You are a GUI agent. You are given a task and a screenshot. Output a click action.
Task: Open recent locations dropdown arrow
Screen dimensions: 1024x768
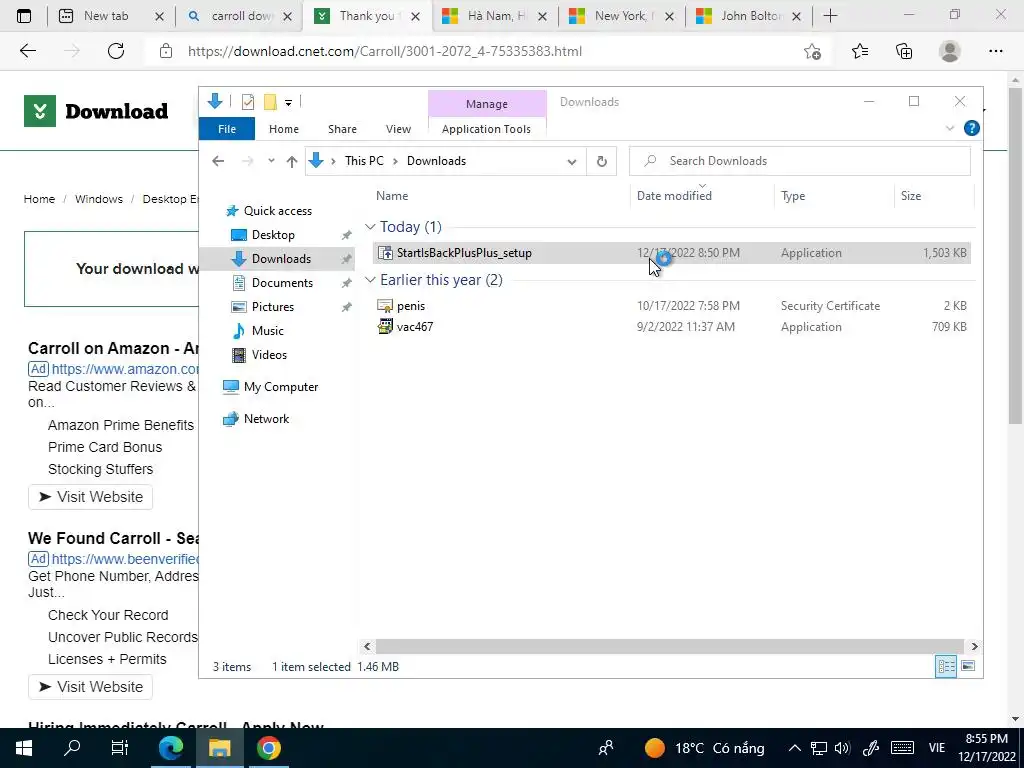point(271,161)
